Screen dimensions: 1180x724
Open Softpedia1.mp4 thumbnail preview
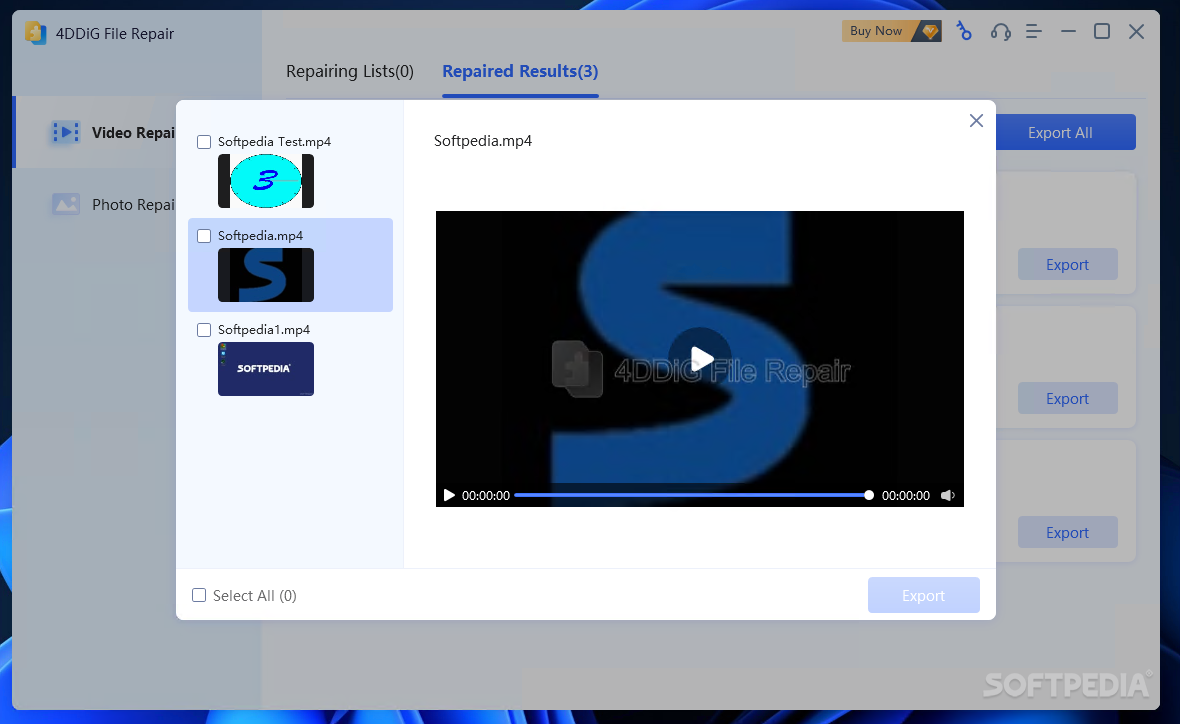click(266, 369)
